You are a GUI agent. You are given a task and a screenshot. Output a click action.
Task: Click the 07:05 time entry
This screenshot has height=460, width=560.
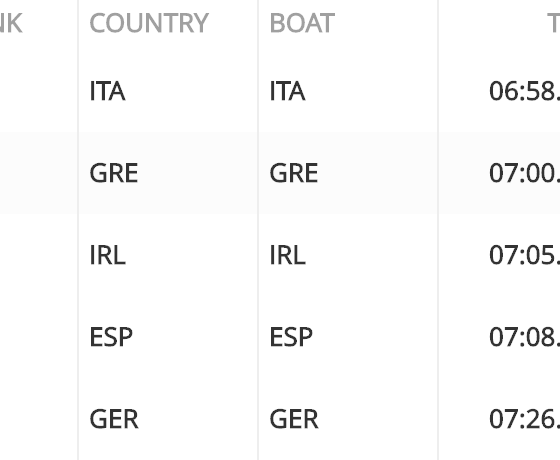[524, 255]
